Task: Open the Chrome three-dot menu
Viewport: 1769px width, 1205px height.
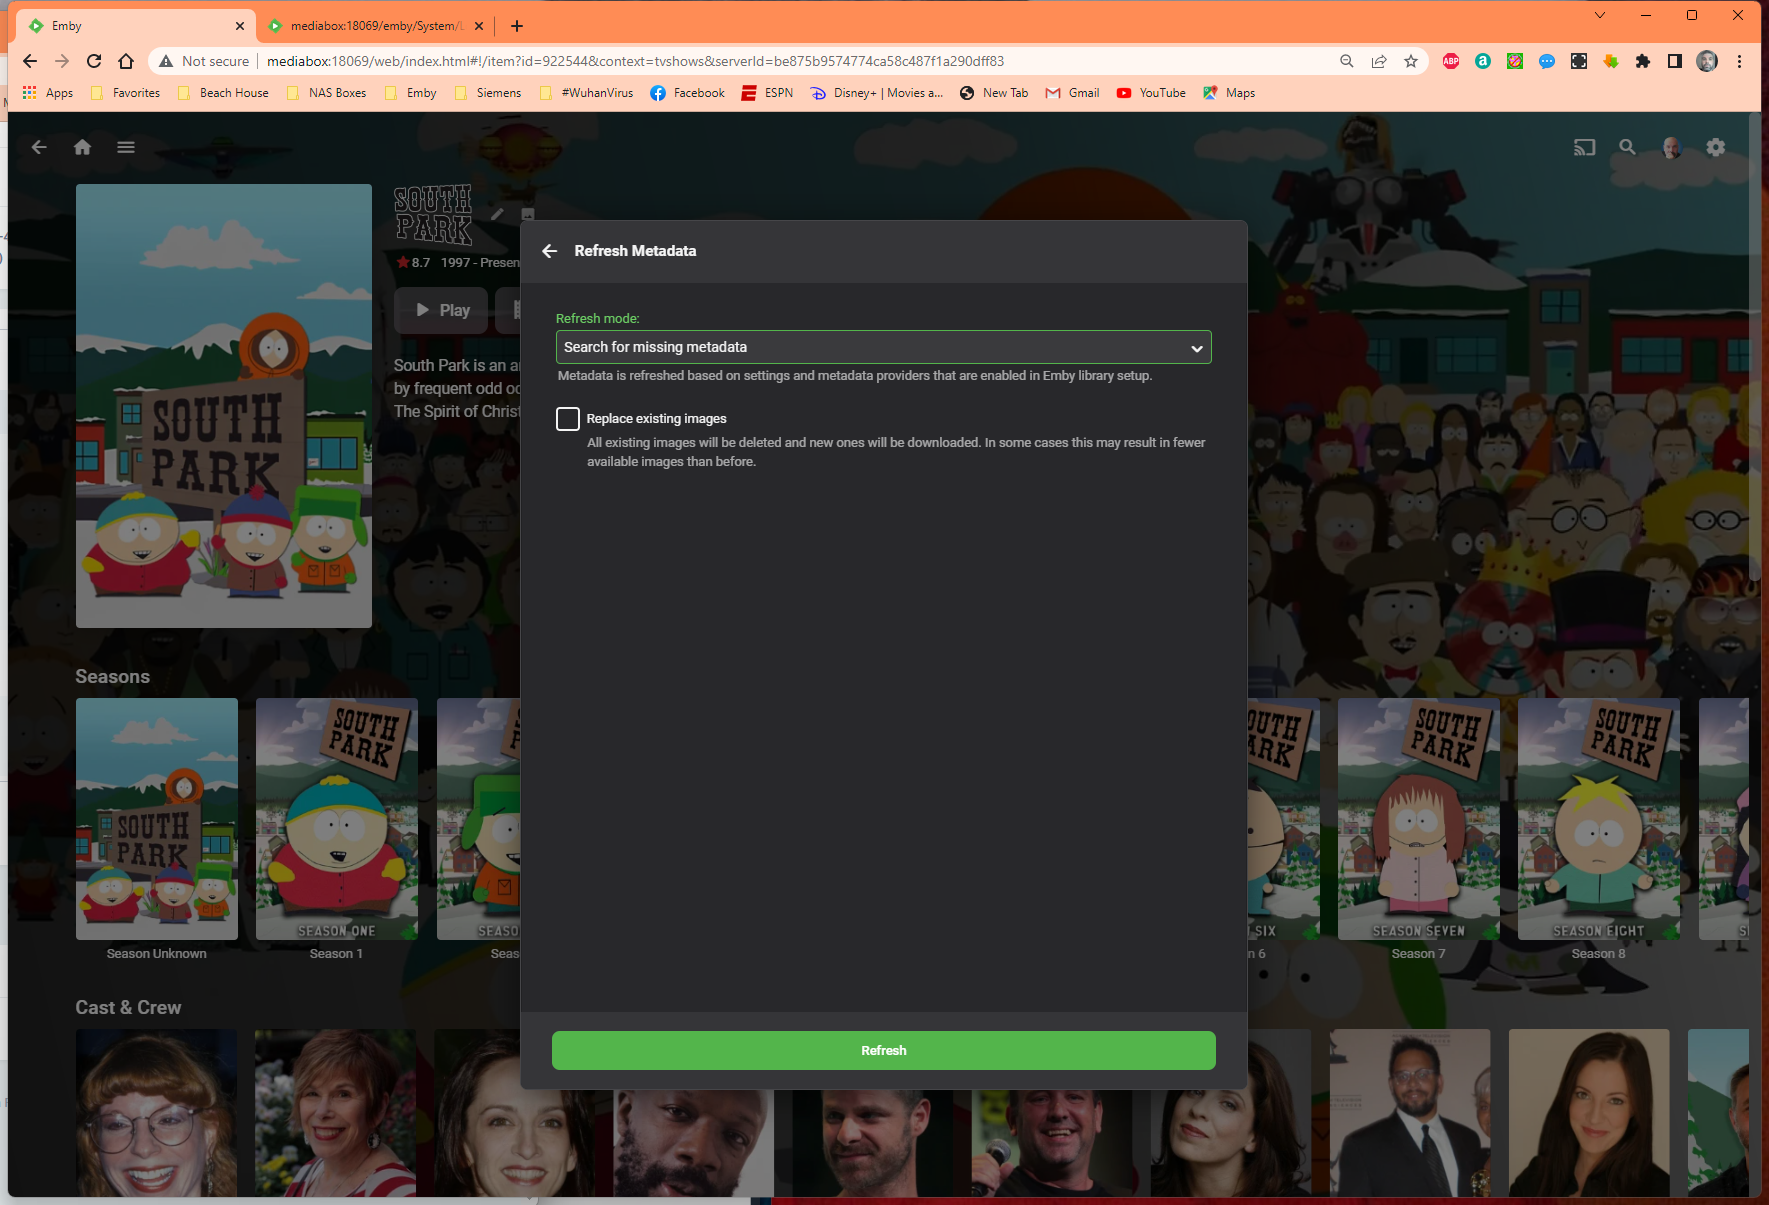Action: point(1740,61)
